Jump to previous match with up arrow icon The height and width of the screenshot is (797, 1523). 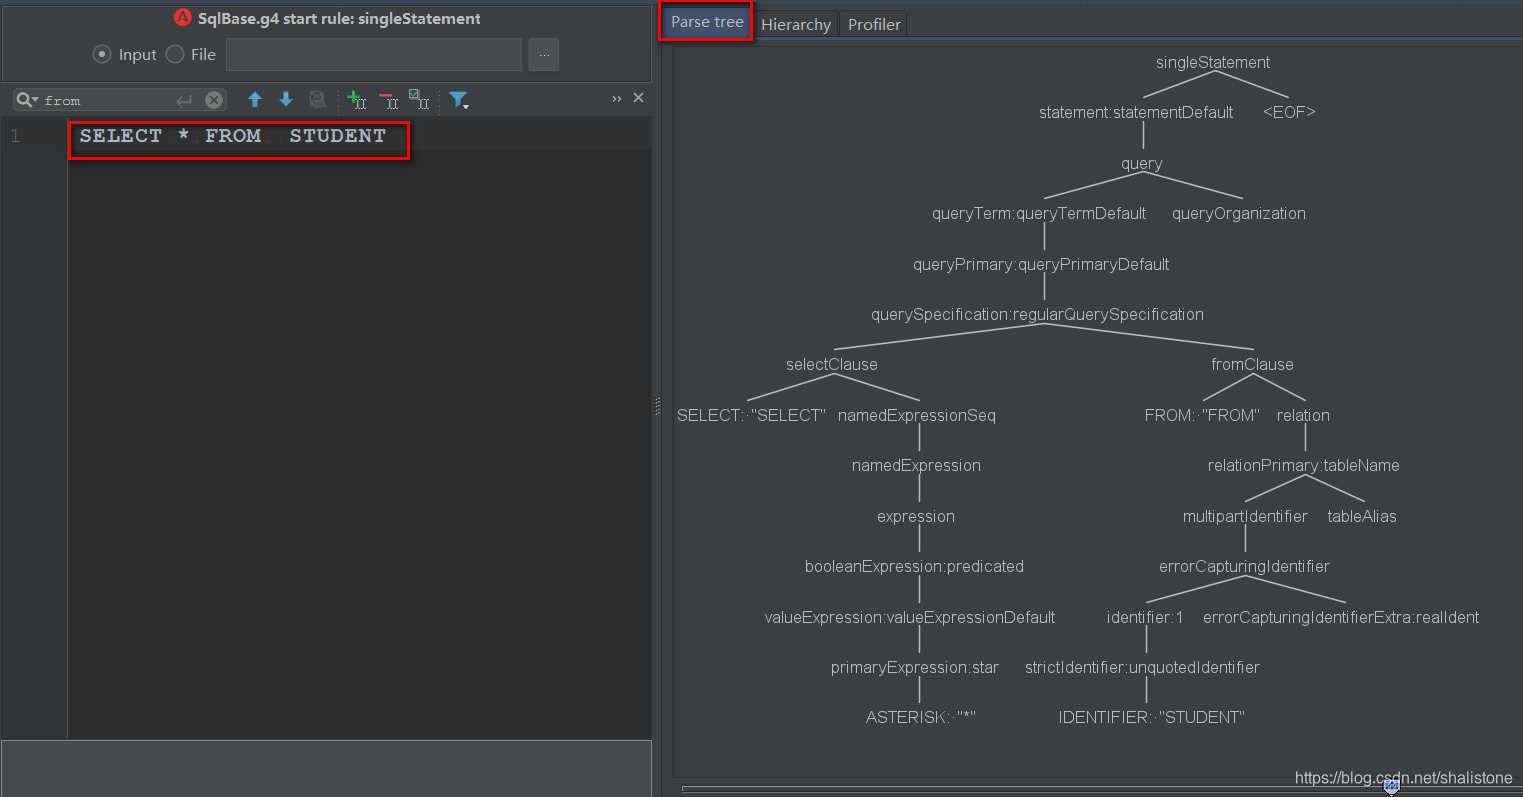[x=255, y=99]
